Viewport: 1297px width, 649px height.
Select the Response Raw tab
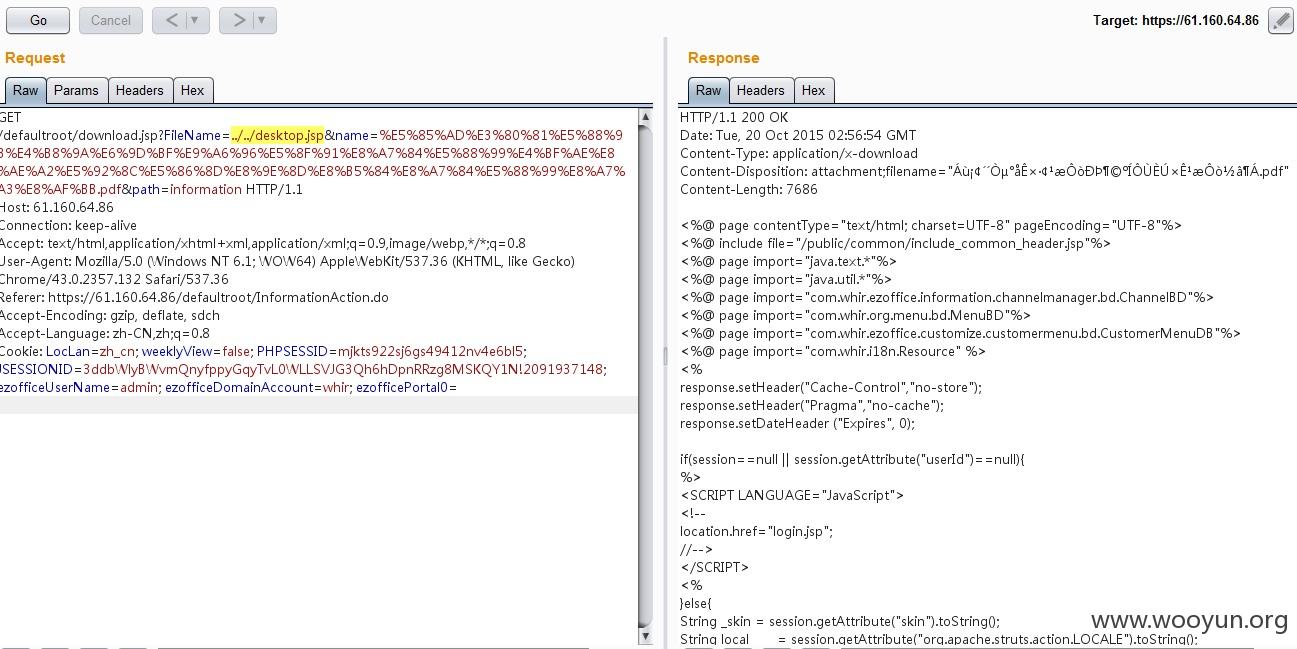coord(708,90)
